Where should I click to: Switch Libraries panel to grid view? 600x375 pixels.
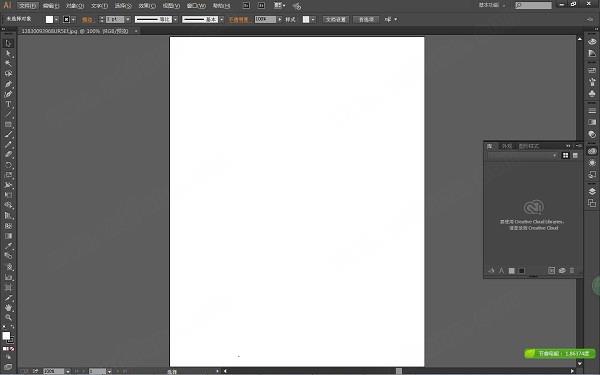point(565,155)
